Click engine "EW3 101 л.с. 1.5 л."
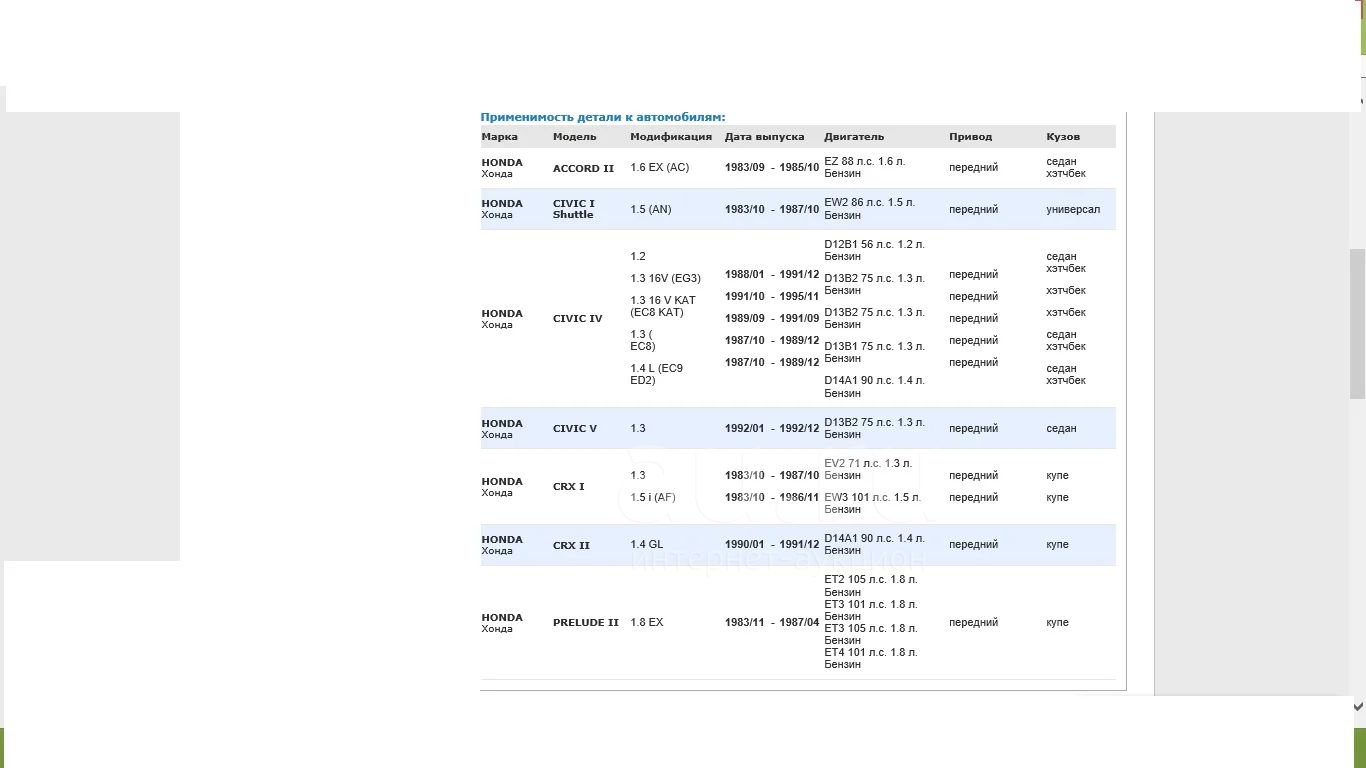The image size is (1366, 768). [872, 498]
